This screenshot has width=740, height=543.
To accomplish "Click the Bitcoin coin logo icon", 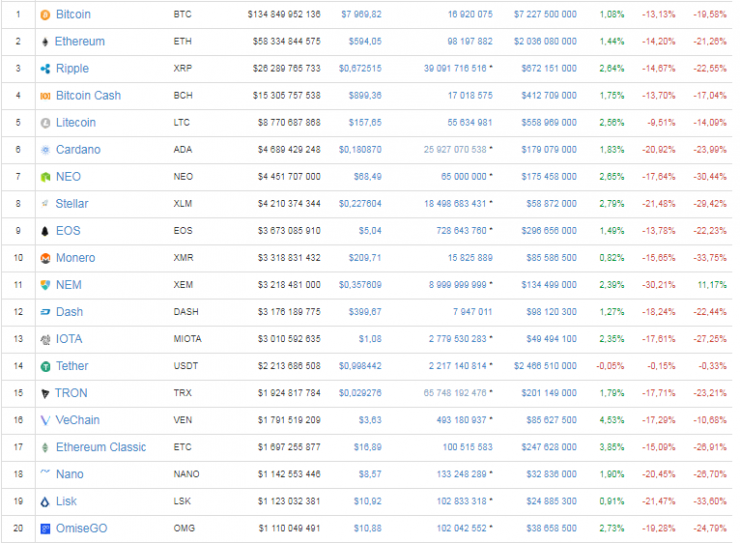I will [45, 15].
